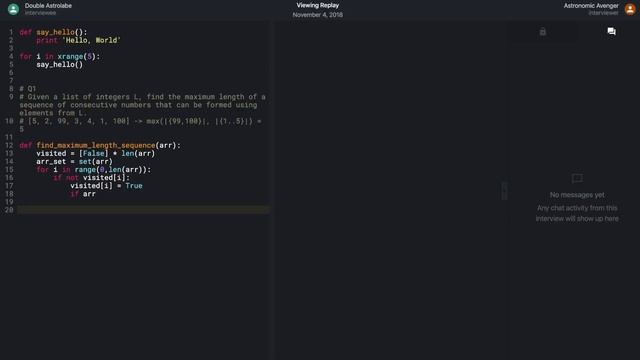The height and width of the screenshot is (360, 640).
Task: Click the line 'visited = [False] * len(arr)'
Action: [96, 153]
